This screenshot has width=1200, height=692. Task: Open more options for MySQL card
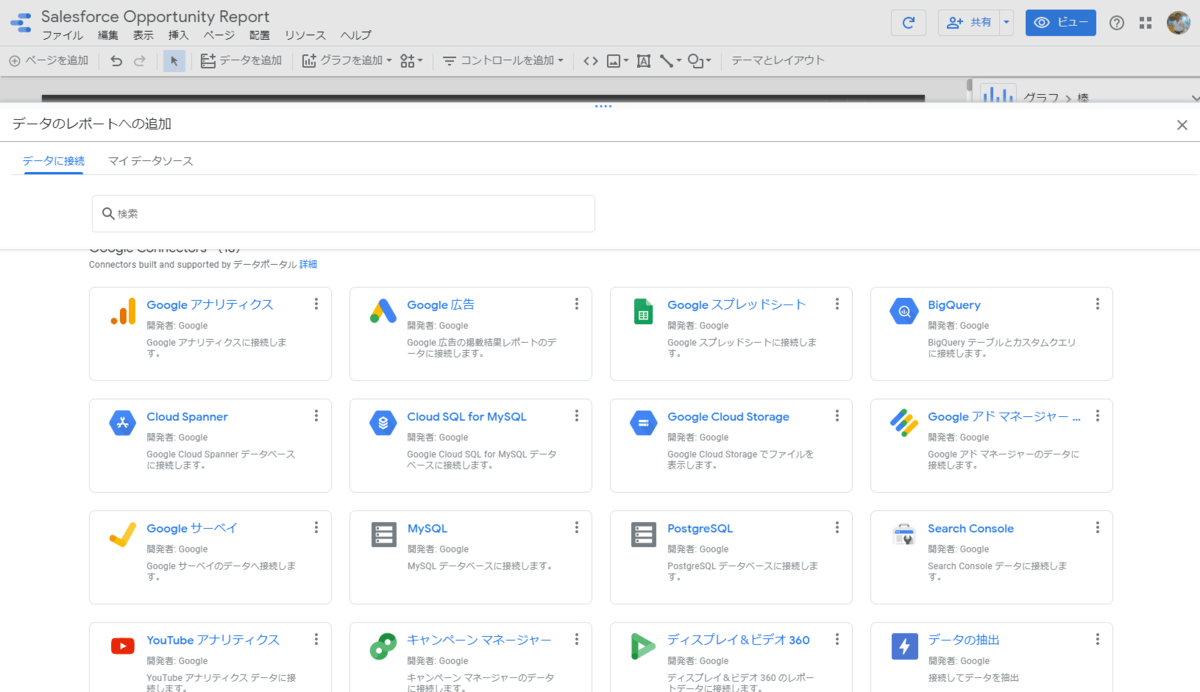(x=576, y=528)
